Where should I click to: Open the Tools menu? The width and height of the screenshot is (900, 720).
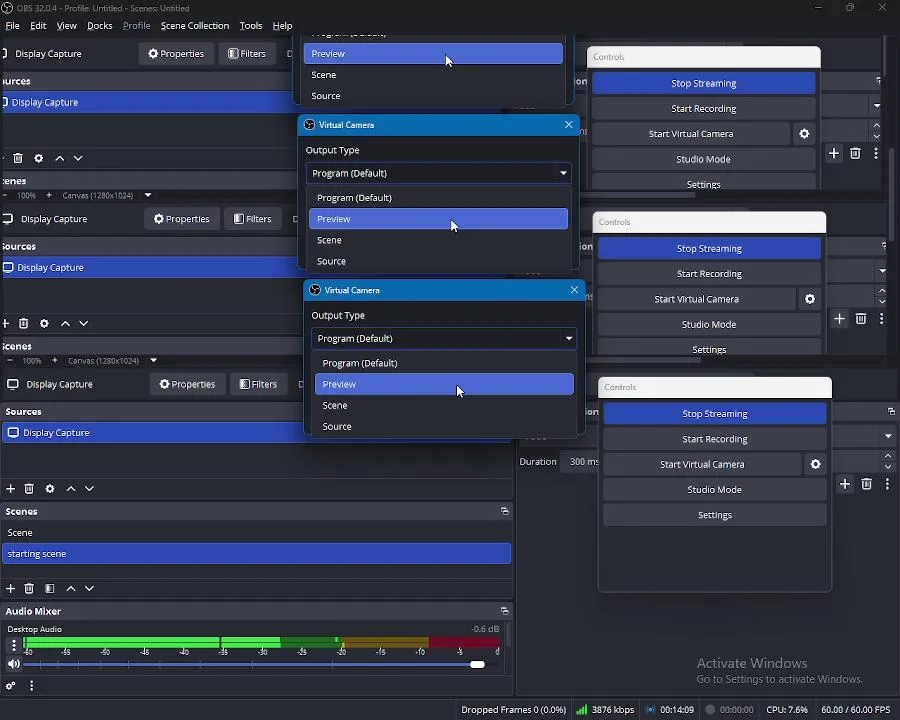pos(251,25)
